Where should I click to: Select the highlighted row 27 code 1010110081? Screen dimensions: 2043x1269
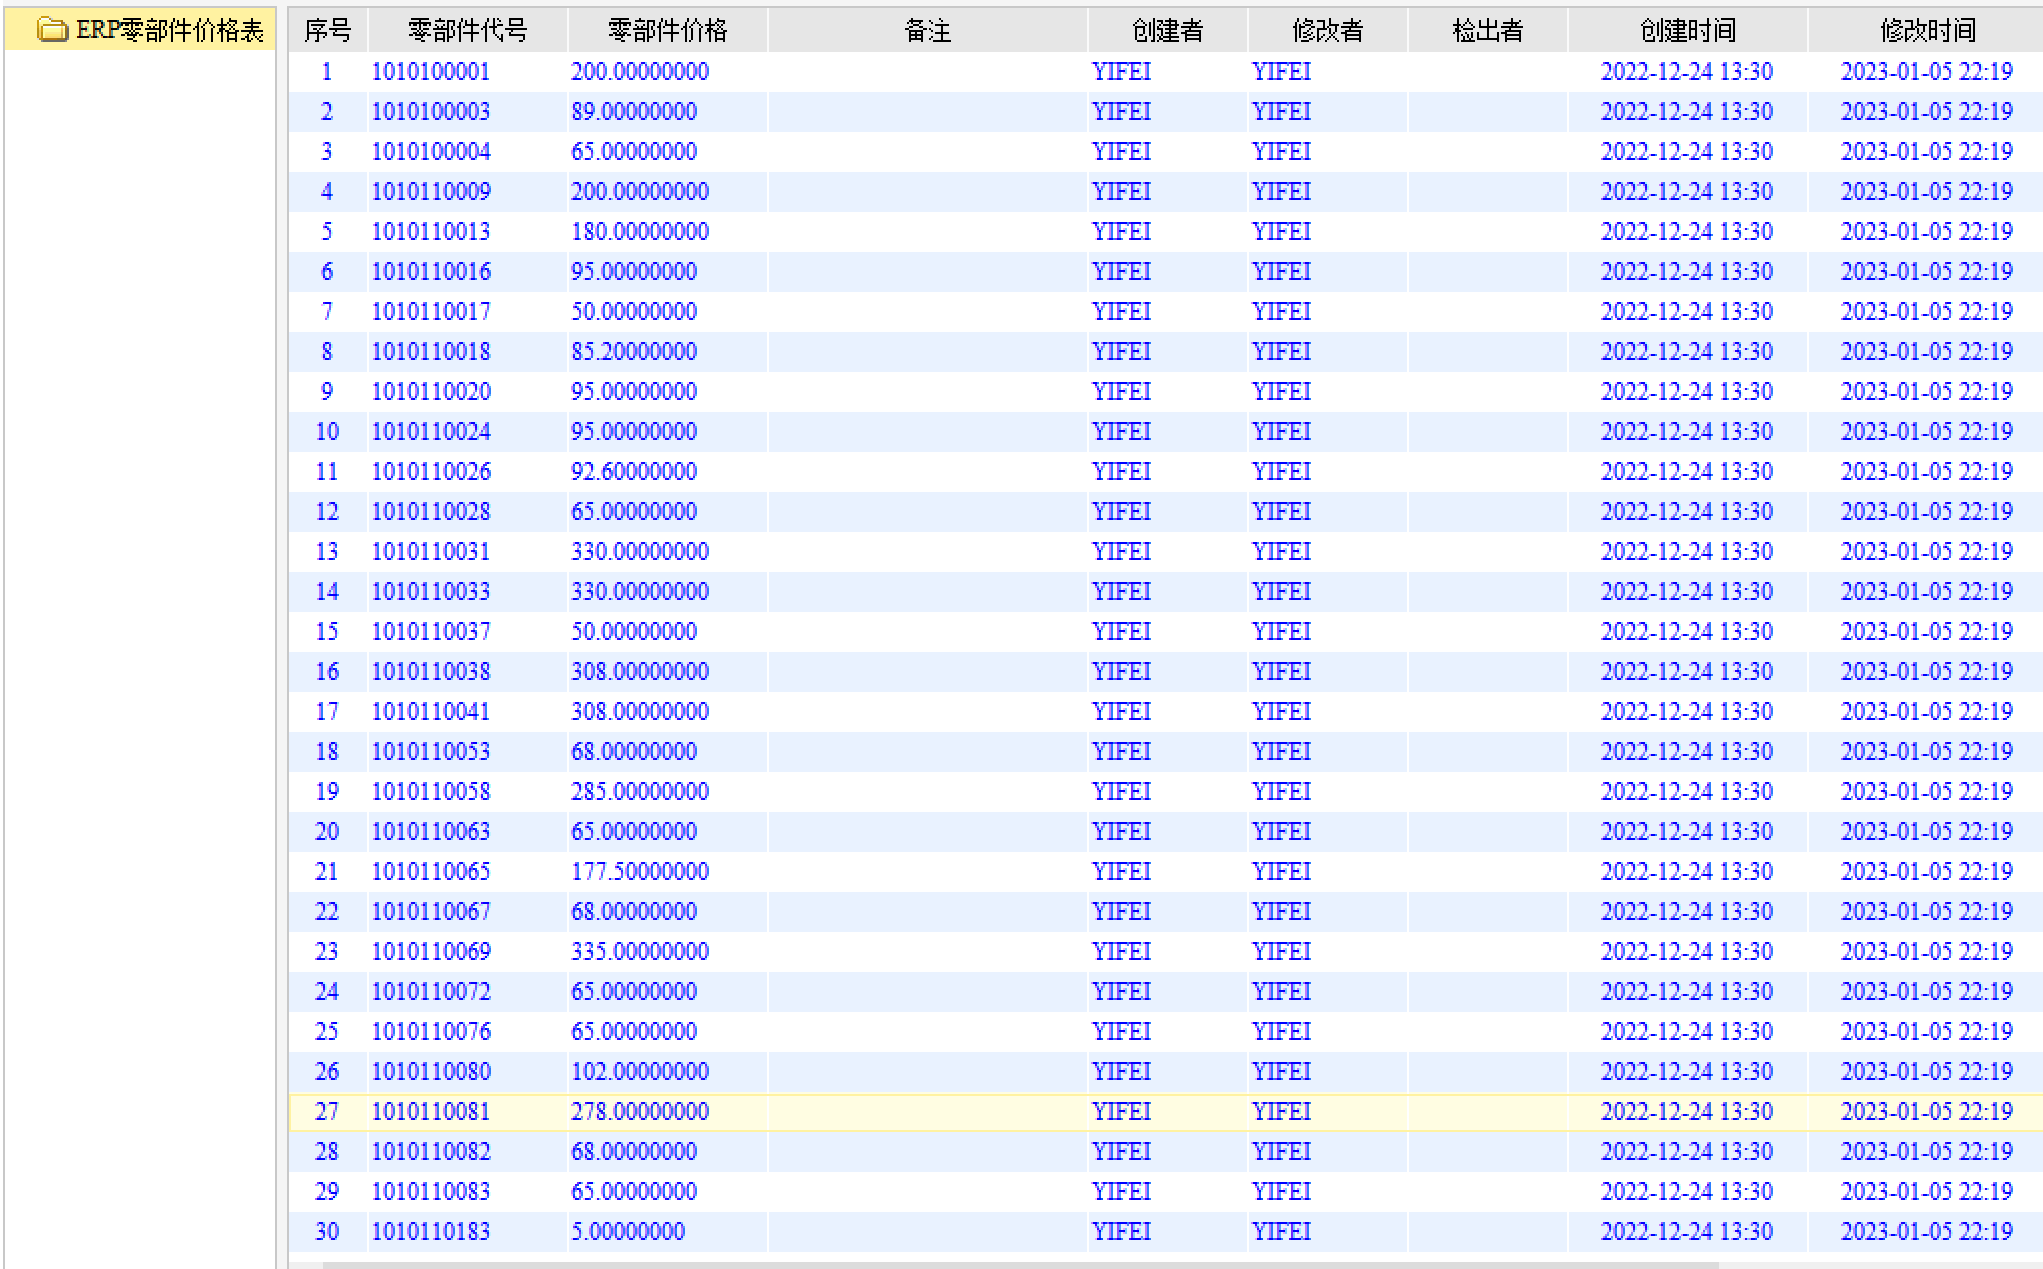click(x=431, y=1111)
